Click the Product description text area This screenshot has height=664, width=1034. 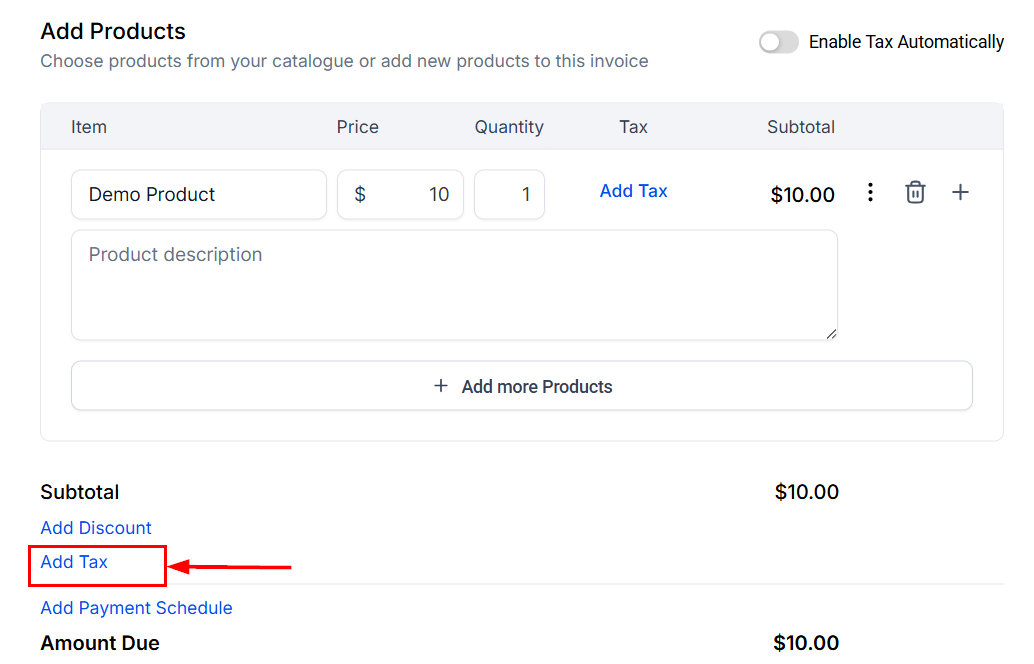(x=454, y=285)
